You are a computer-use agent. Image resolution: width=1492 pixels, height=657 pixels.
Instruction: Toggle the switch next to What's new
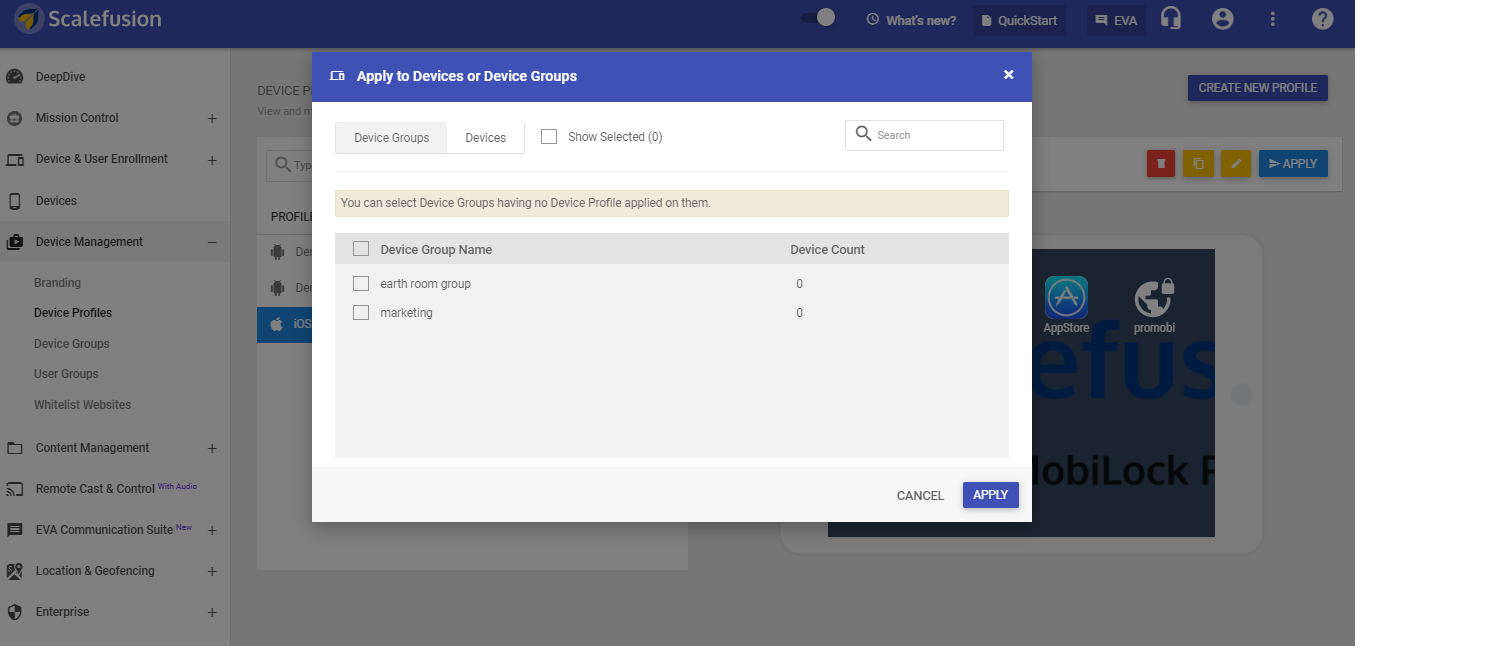click(818, 17)
